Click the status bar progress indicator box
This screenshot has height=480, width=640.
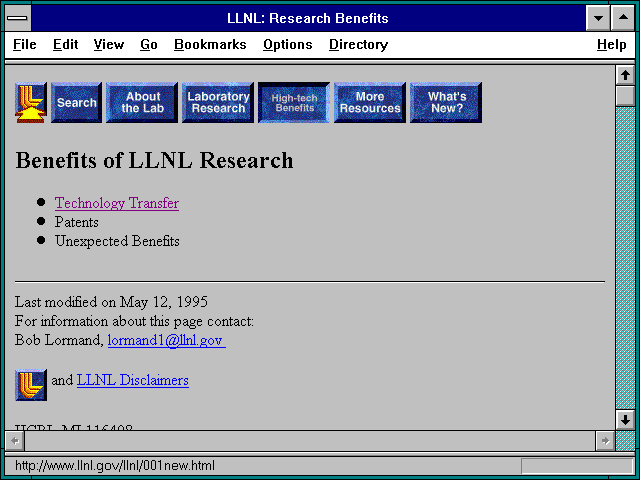coord(577,466)
